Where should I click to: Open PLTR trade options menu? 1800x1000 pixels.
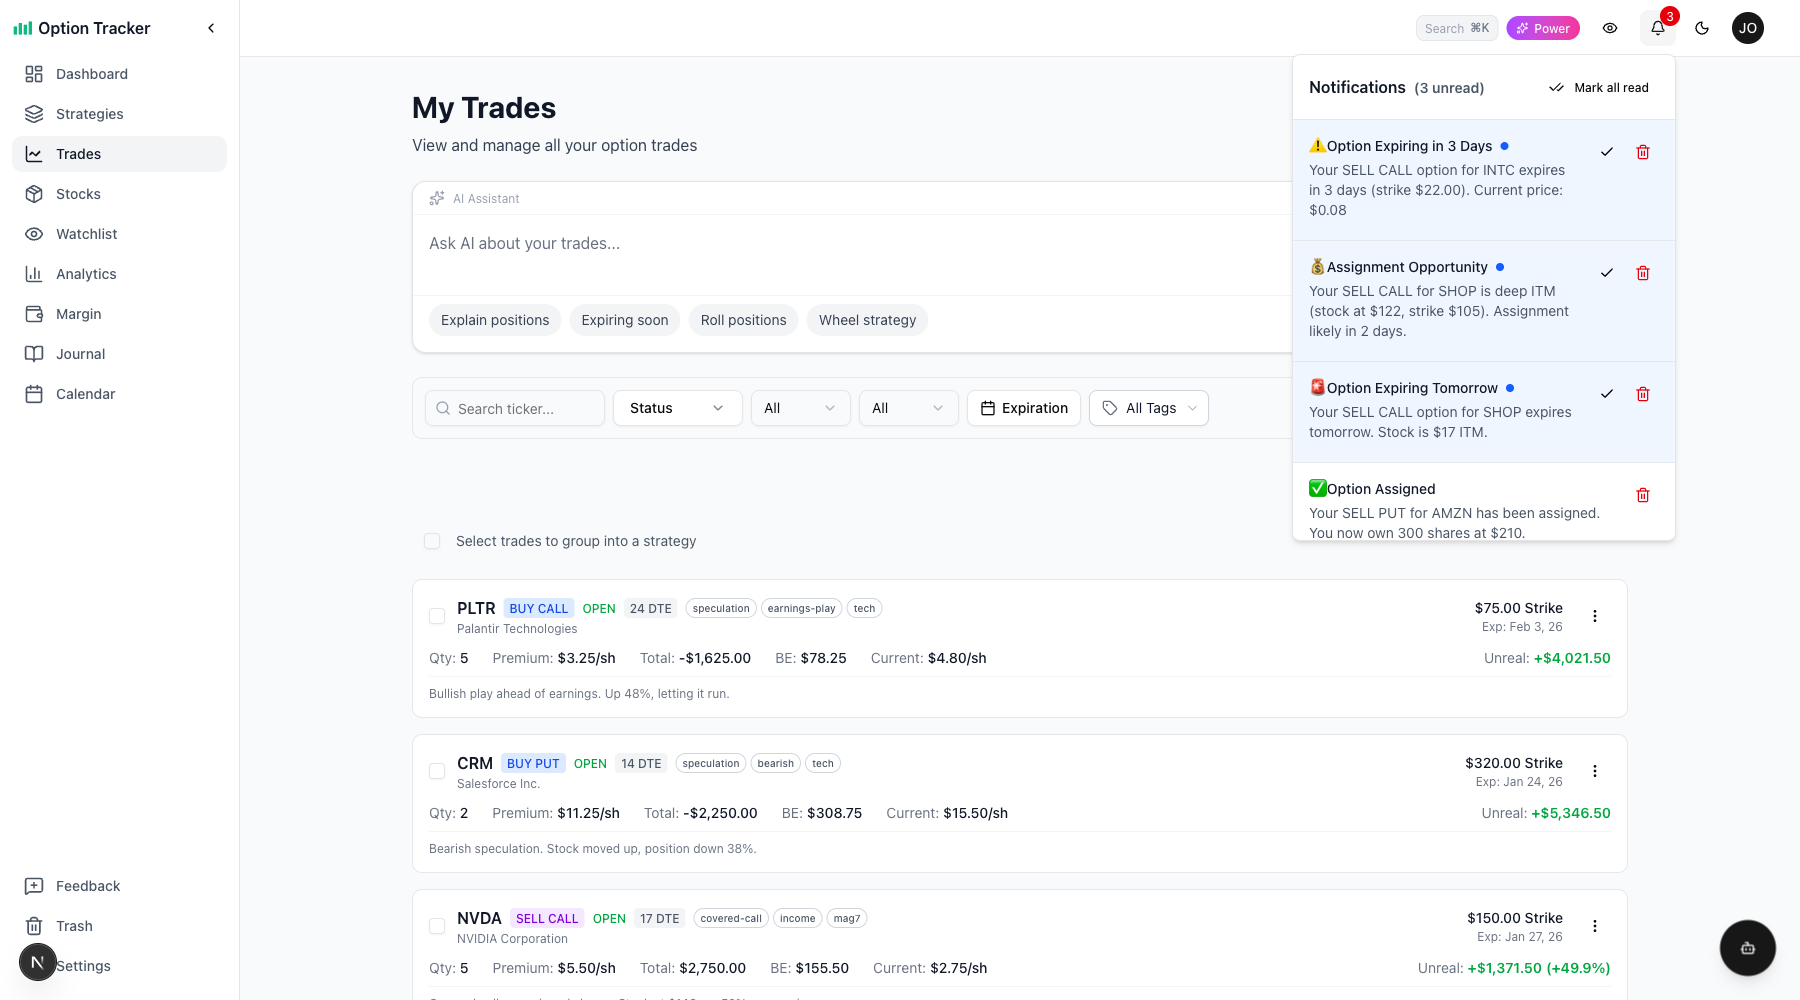tap(1594, 616)
